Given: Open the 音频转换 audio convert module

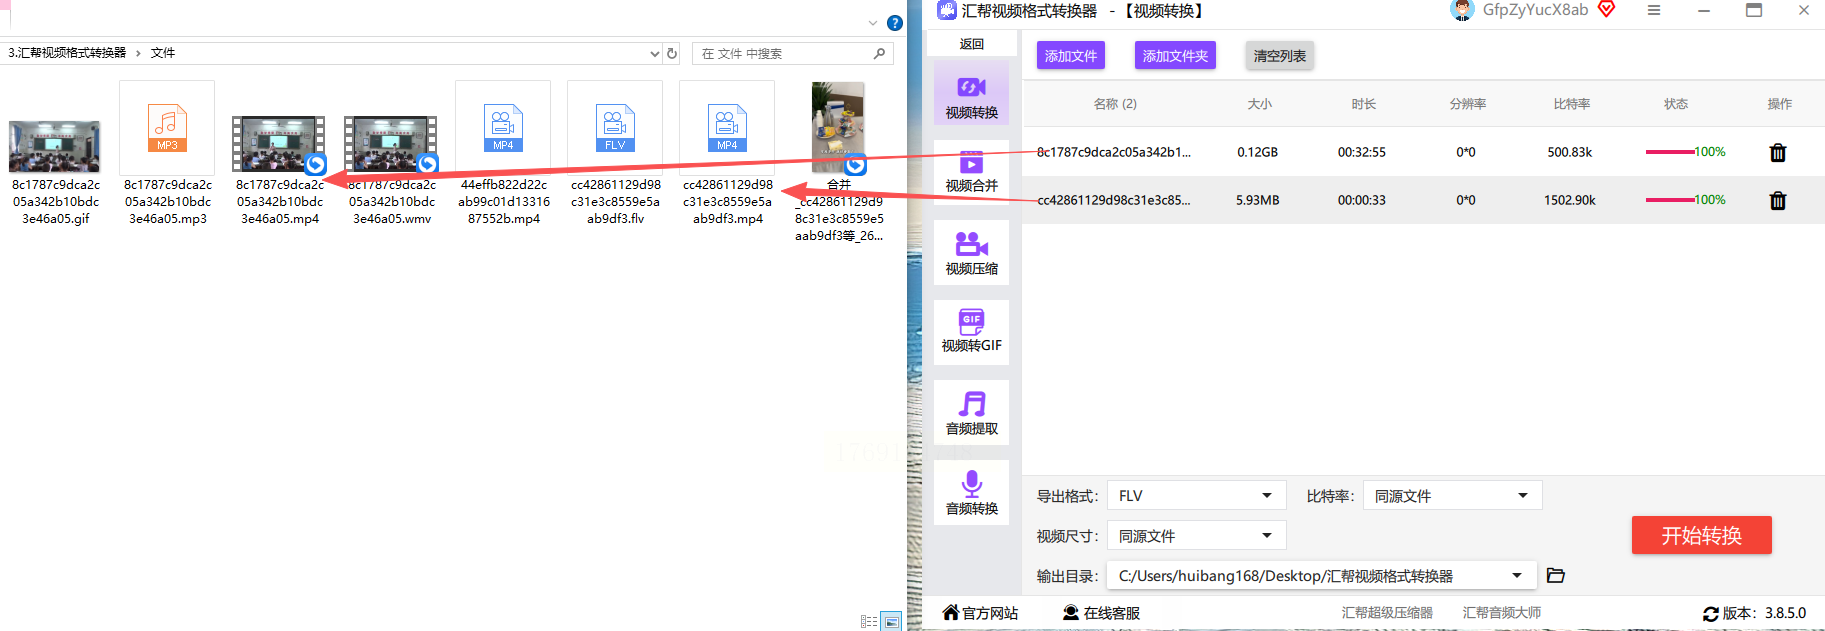Looking at the screenshot, I should 971,493.
